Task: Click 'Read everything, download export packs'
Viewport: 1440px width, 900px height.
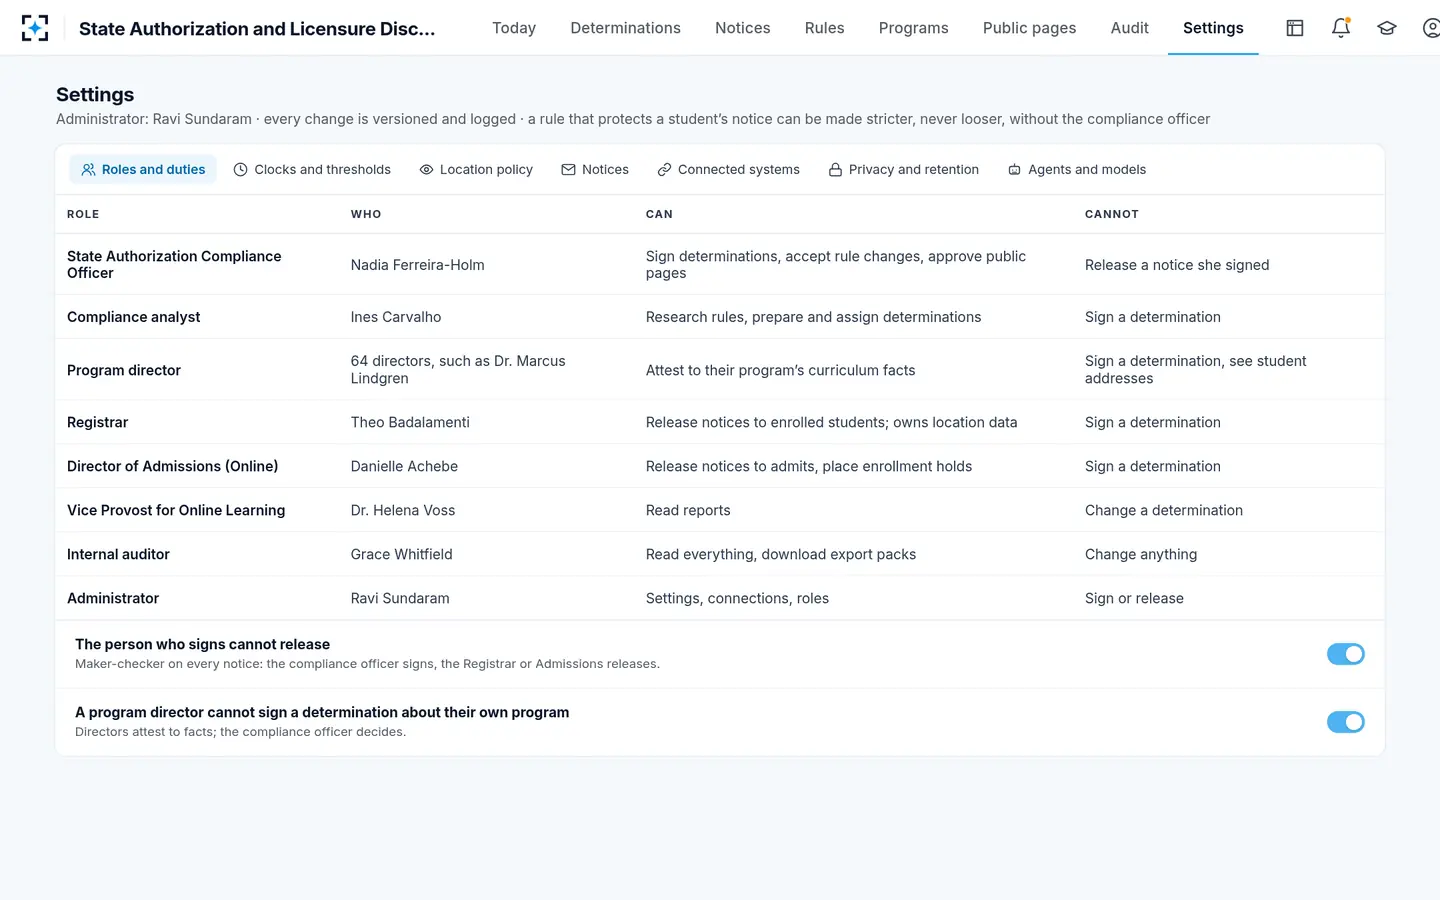Action: click(x=781, y=554)
